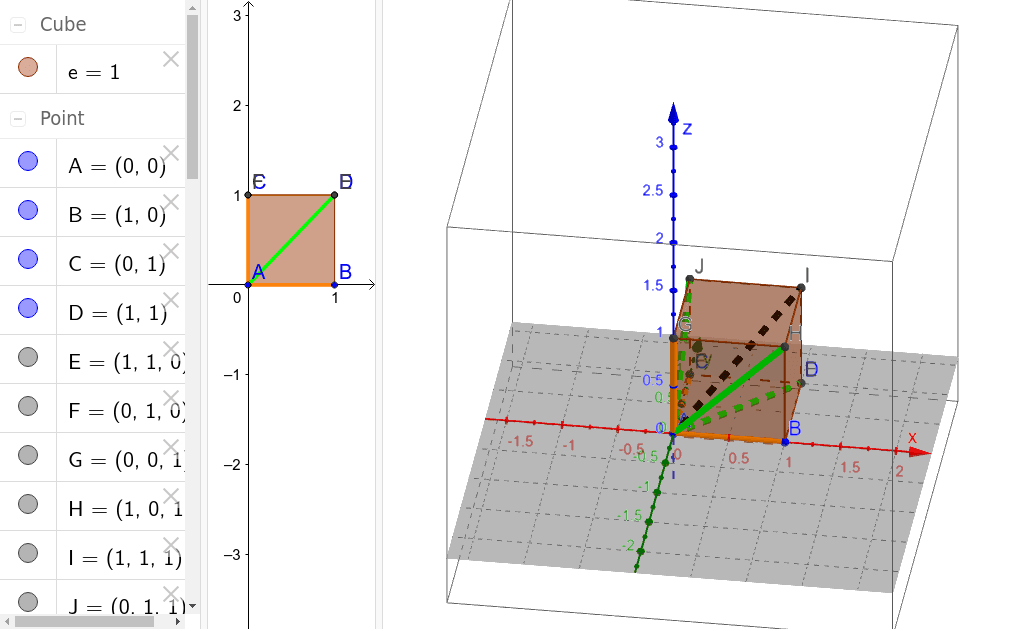Toggle visibility circle of point B

coord(28,210)
